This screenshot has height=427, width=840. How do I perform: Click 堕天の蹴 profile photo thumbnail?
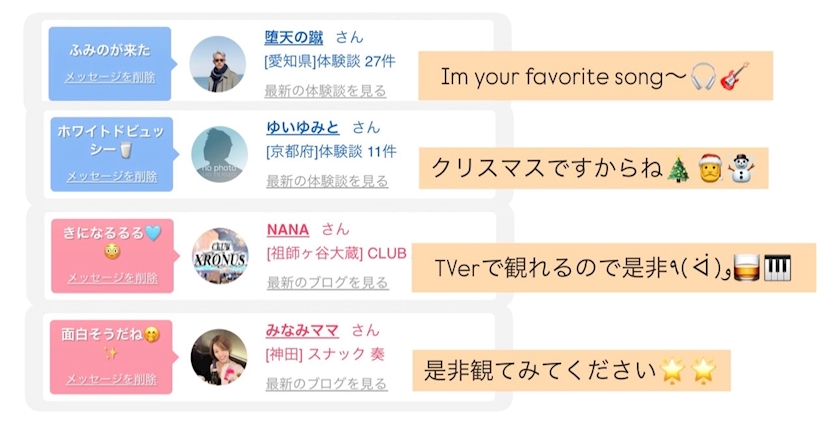[x=217, y=64]
